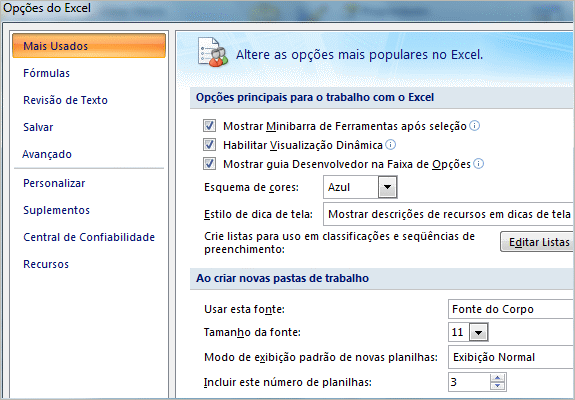Disable Habilitar Visualização Dinâmica checkbox

pyautogui.click(x=209, y=144)
